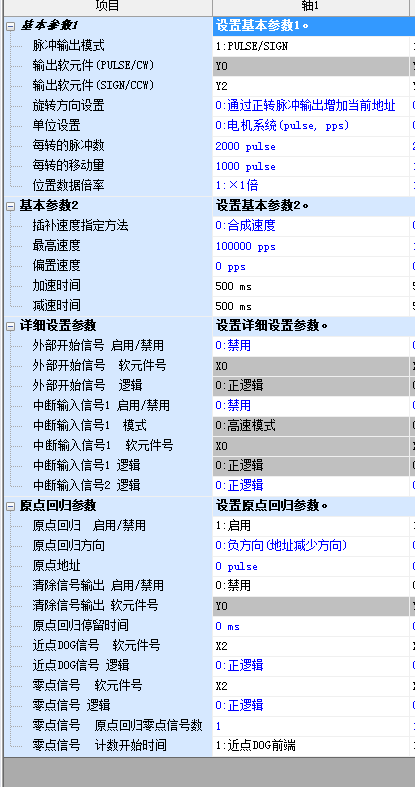Collapse the 详细设置参数 group
Screen dimensions: 415x787
(11, 326)
